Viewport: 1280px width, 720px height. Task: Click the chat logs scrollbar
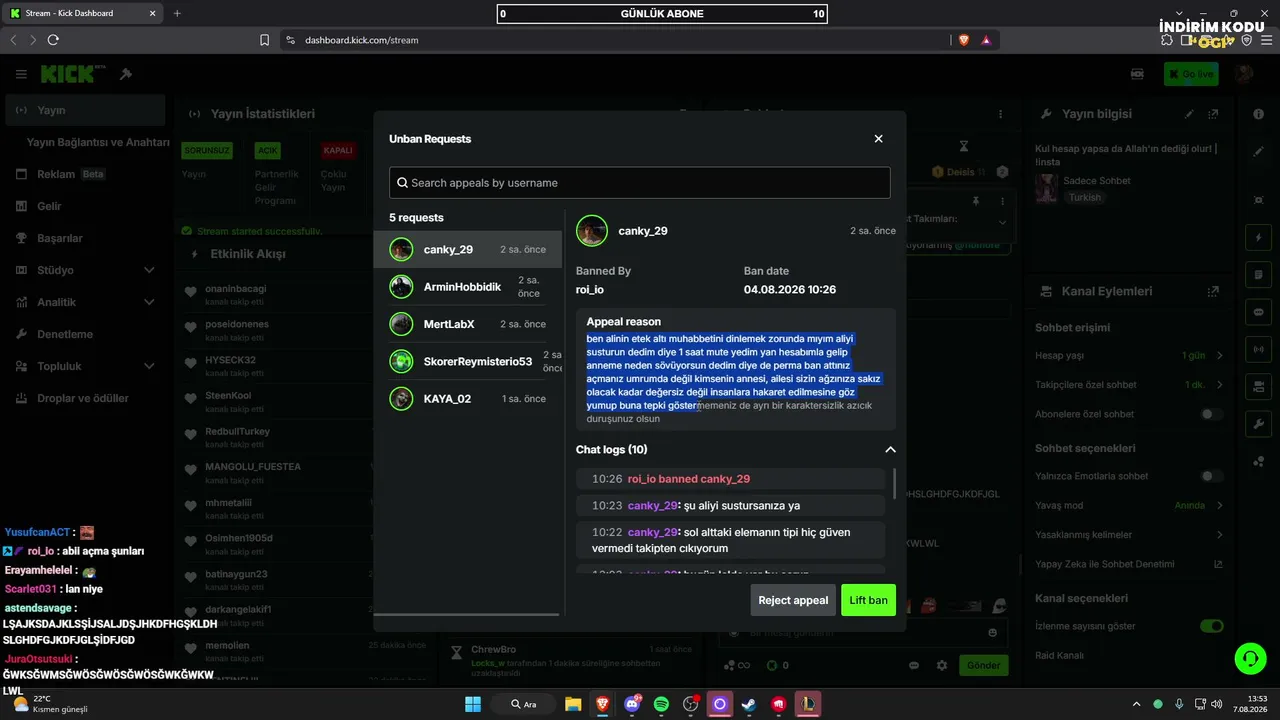pos(894,482)
